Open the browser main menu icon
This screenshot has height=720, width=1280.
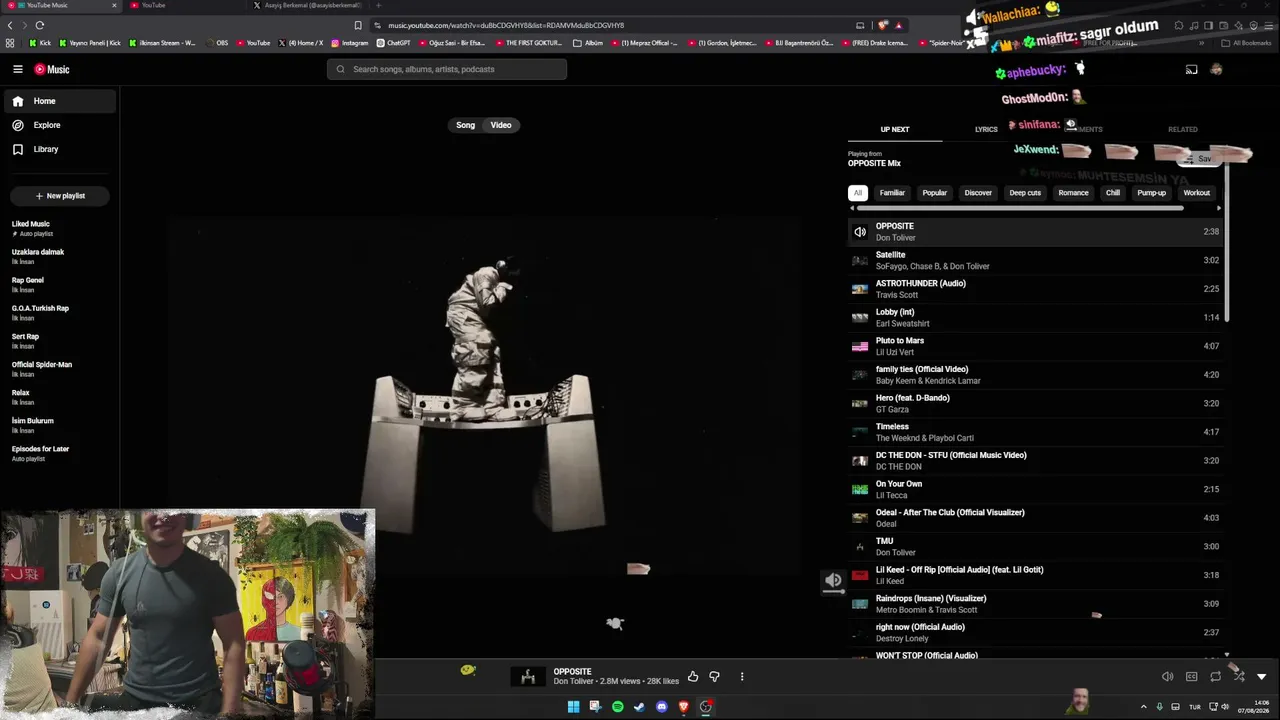(1267, 25)
